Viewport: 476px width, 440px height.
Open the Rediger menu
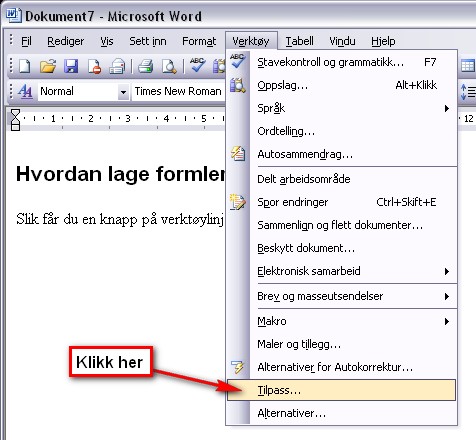tap(66, 41)
